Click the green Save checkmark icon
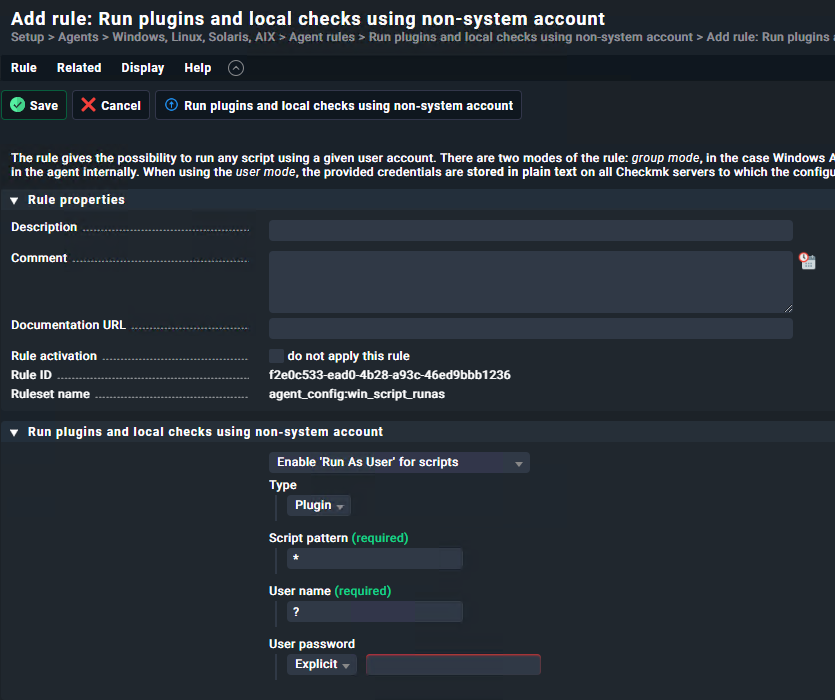 click(18, 105)
